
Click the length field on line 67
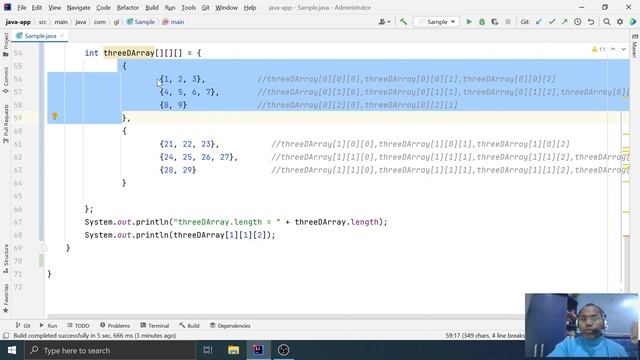364,222
